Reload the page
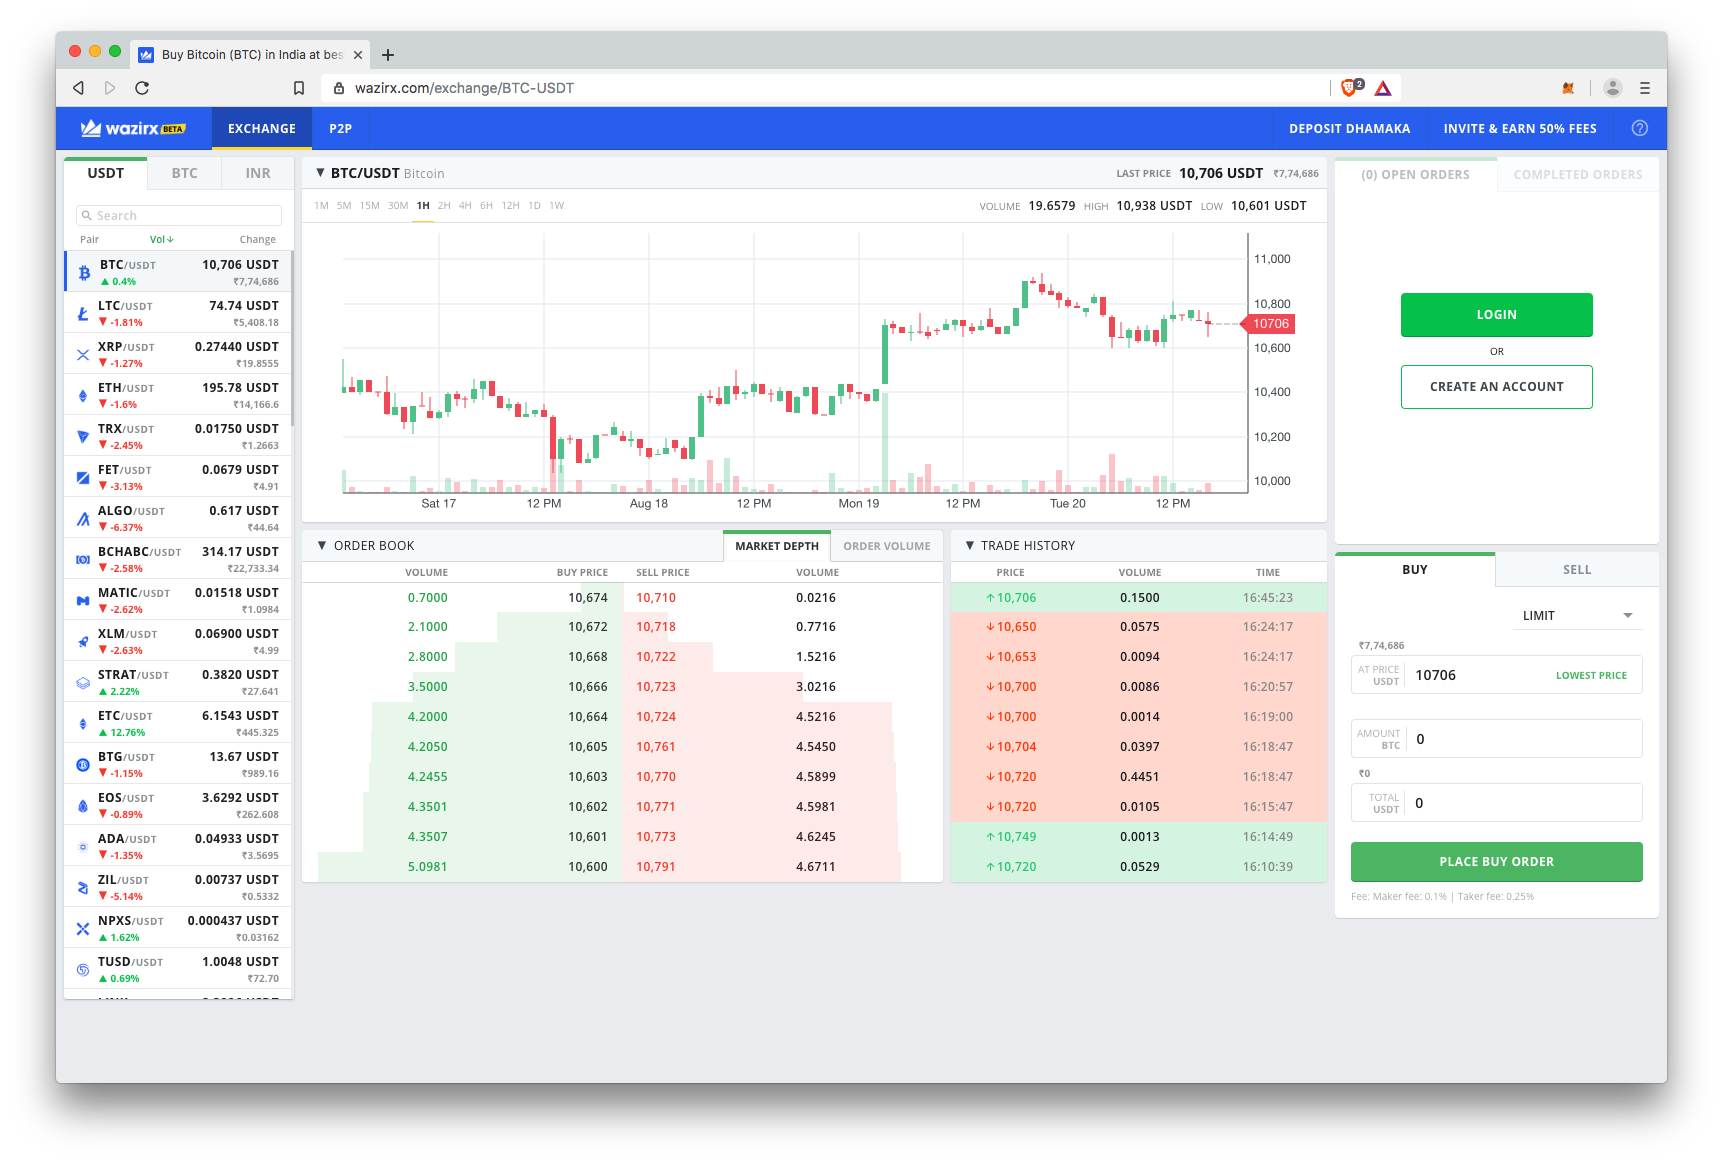 [142, 88]
